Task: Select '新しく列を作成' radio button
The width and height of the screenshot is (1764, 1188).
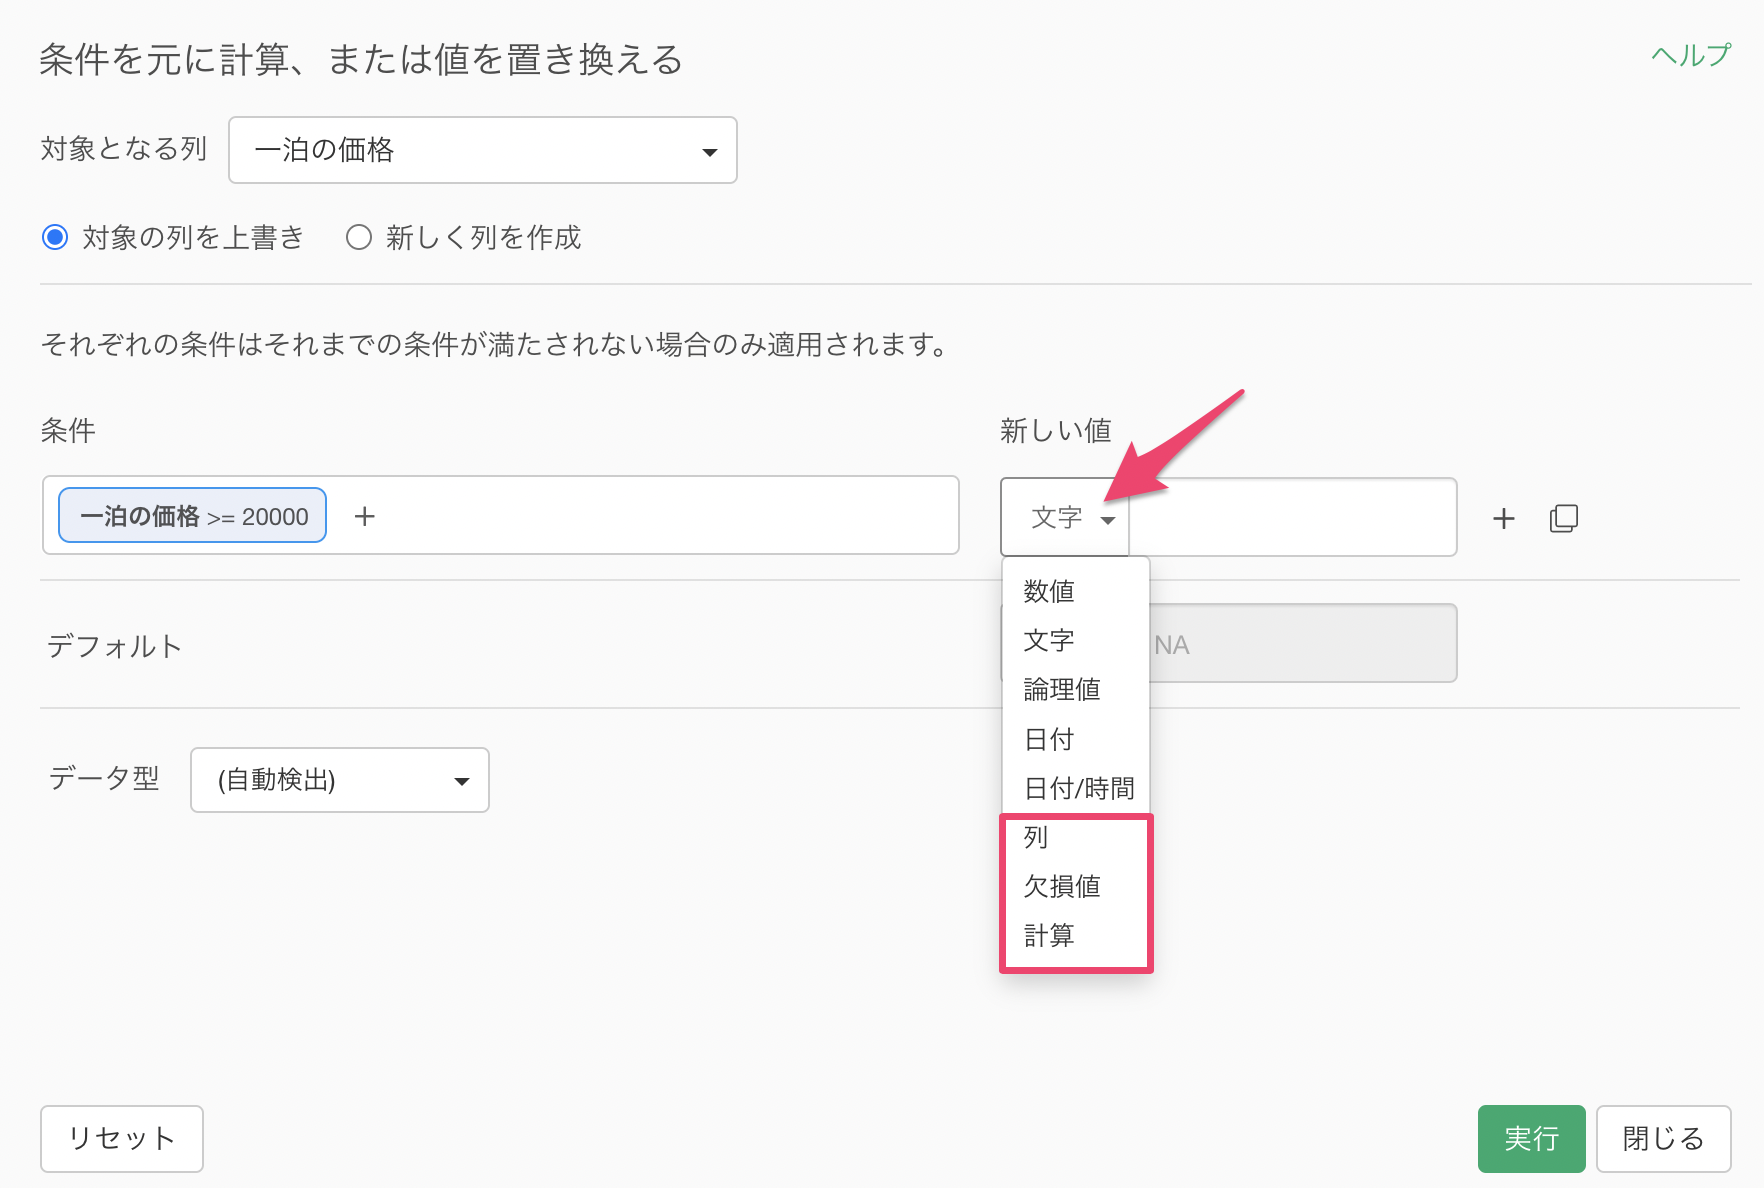Action: pyautogui.click(x=359, y=237)
